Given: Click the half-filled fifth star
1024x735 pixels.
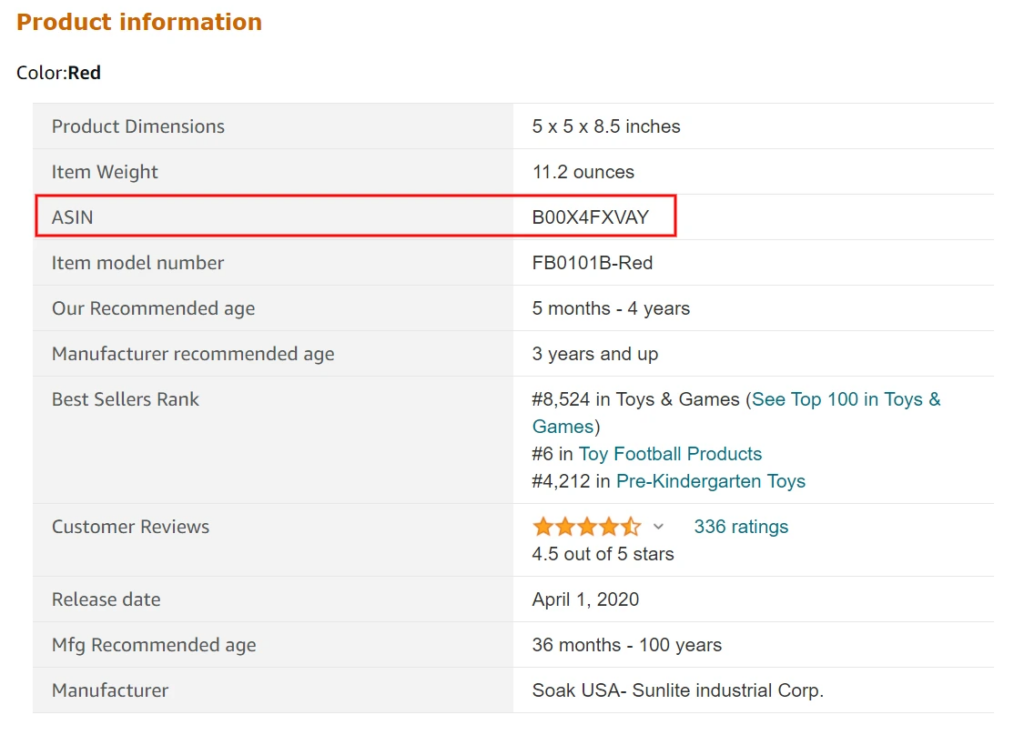Looking at the screenshot, I should (632, 526).
